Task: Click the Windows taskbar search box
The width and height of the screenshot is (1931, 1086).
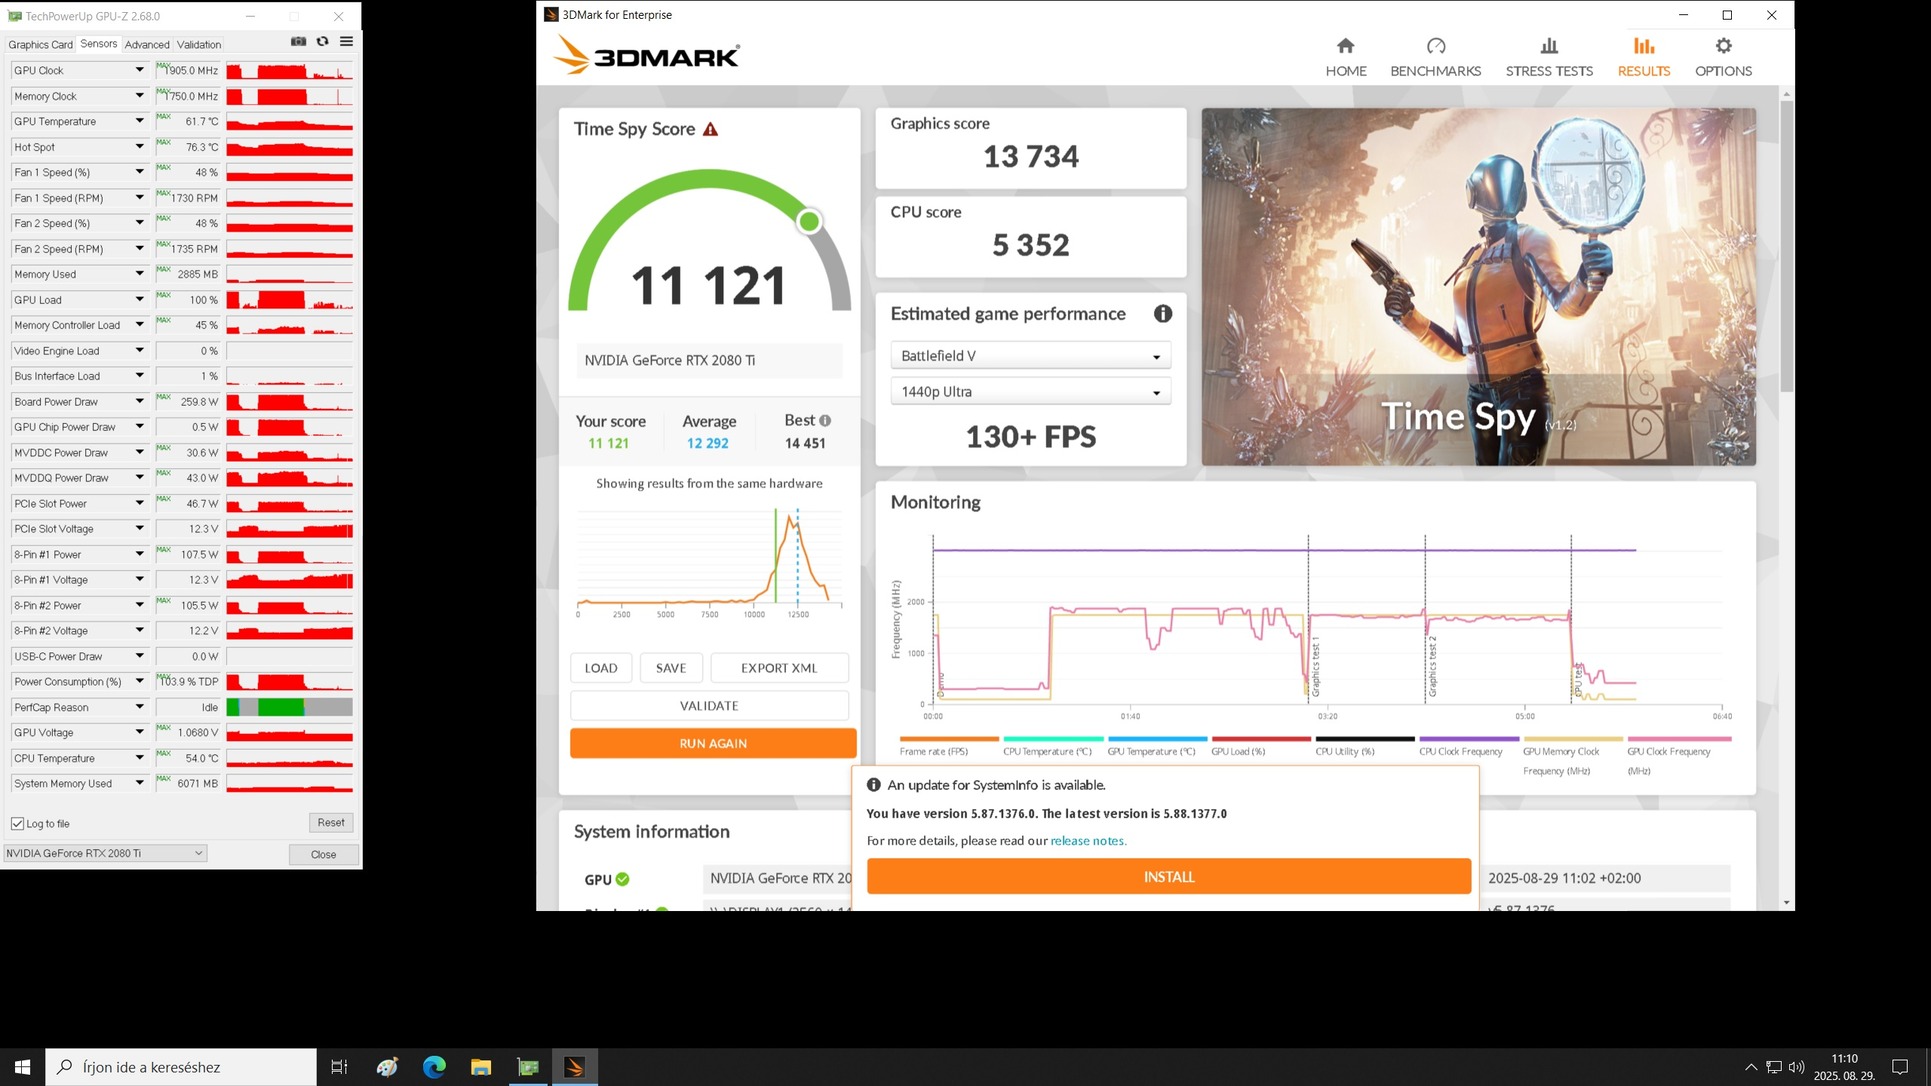Action: tap(181, 1067)
